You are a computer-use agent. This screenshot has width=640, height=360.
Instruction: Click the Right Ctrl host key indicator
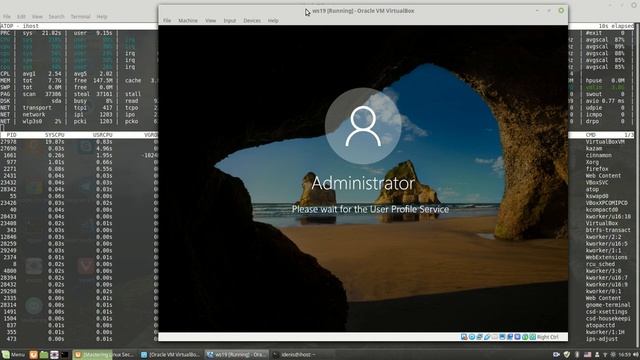548,337
